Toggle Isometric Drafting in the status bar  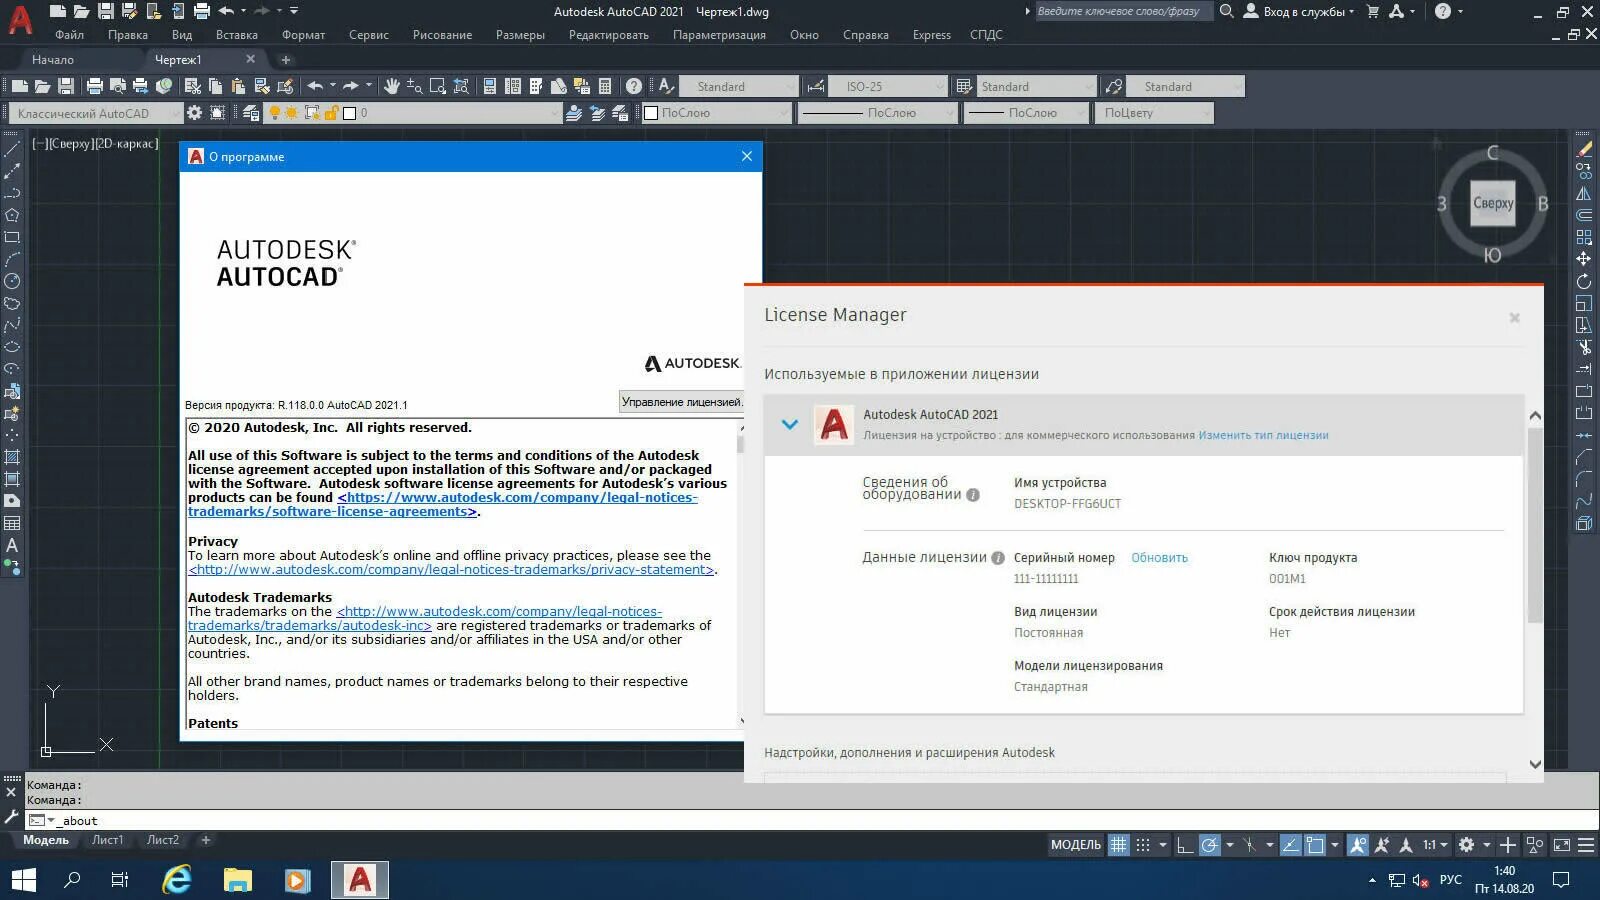click(x=1249, y=845)
